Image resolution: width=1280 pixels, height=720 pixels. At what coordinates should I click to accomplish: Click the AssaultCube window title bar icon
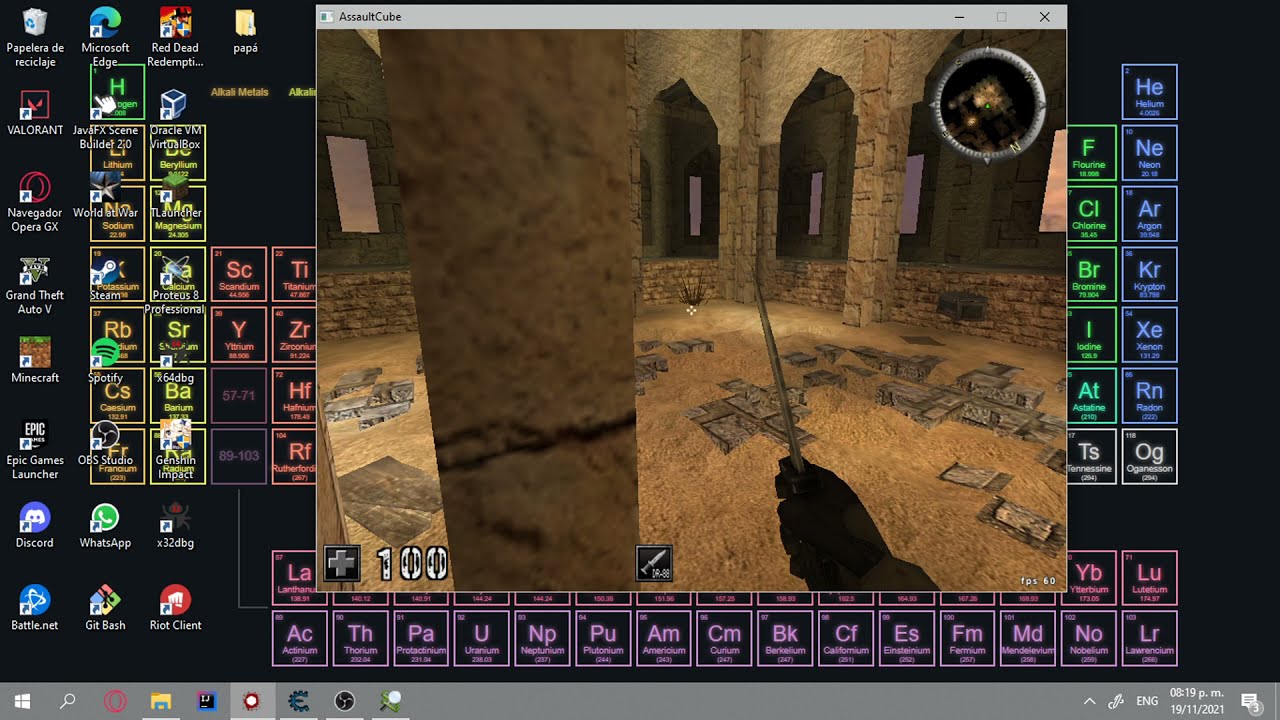tap(326, 17)
